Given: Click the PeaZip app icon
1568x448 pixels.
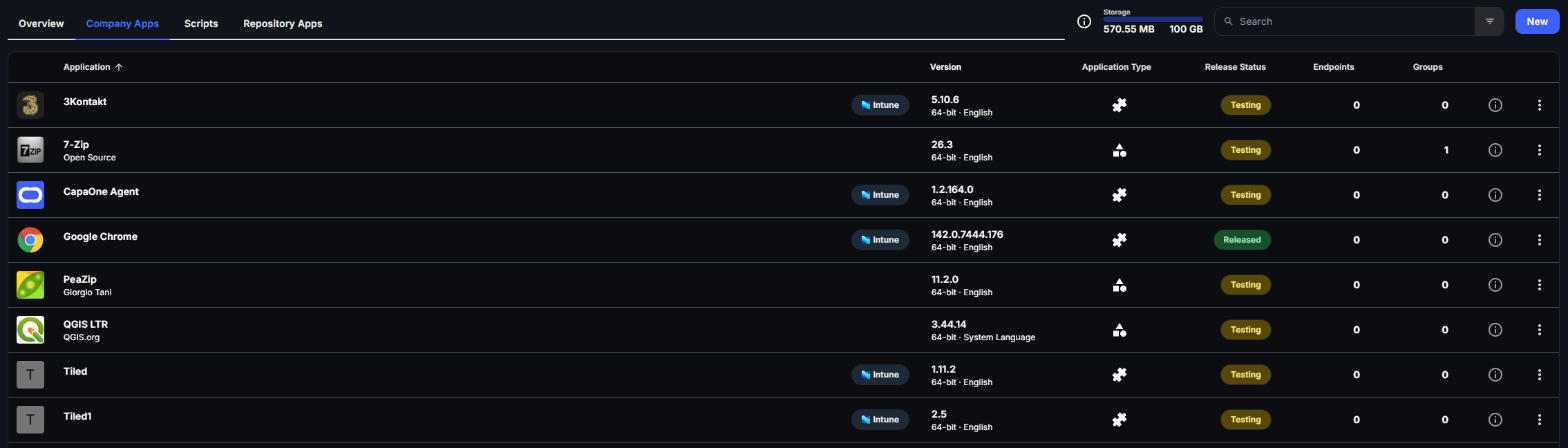Looking at the screenshot, I should [31, 285].
